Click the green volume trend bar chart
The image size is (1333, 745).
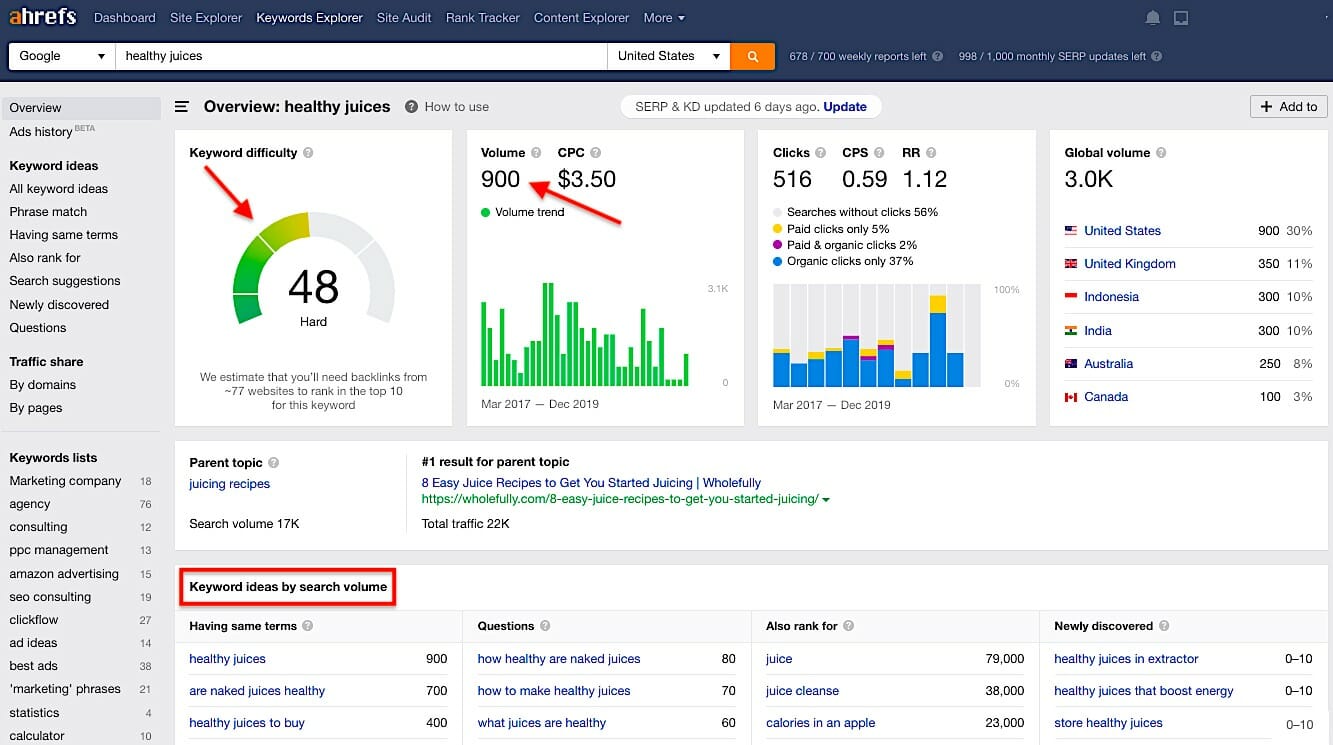coord(585,334)
